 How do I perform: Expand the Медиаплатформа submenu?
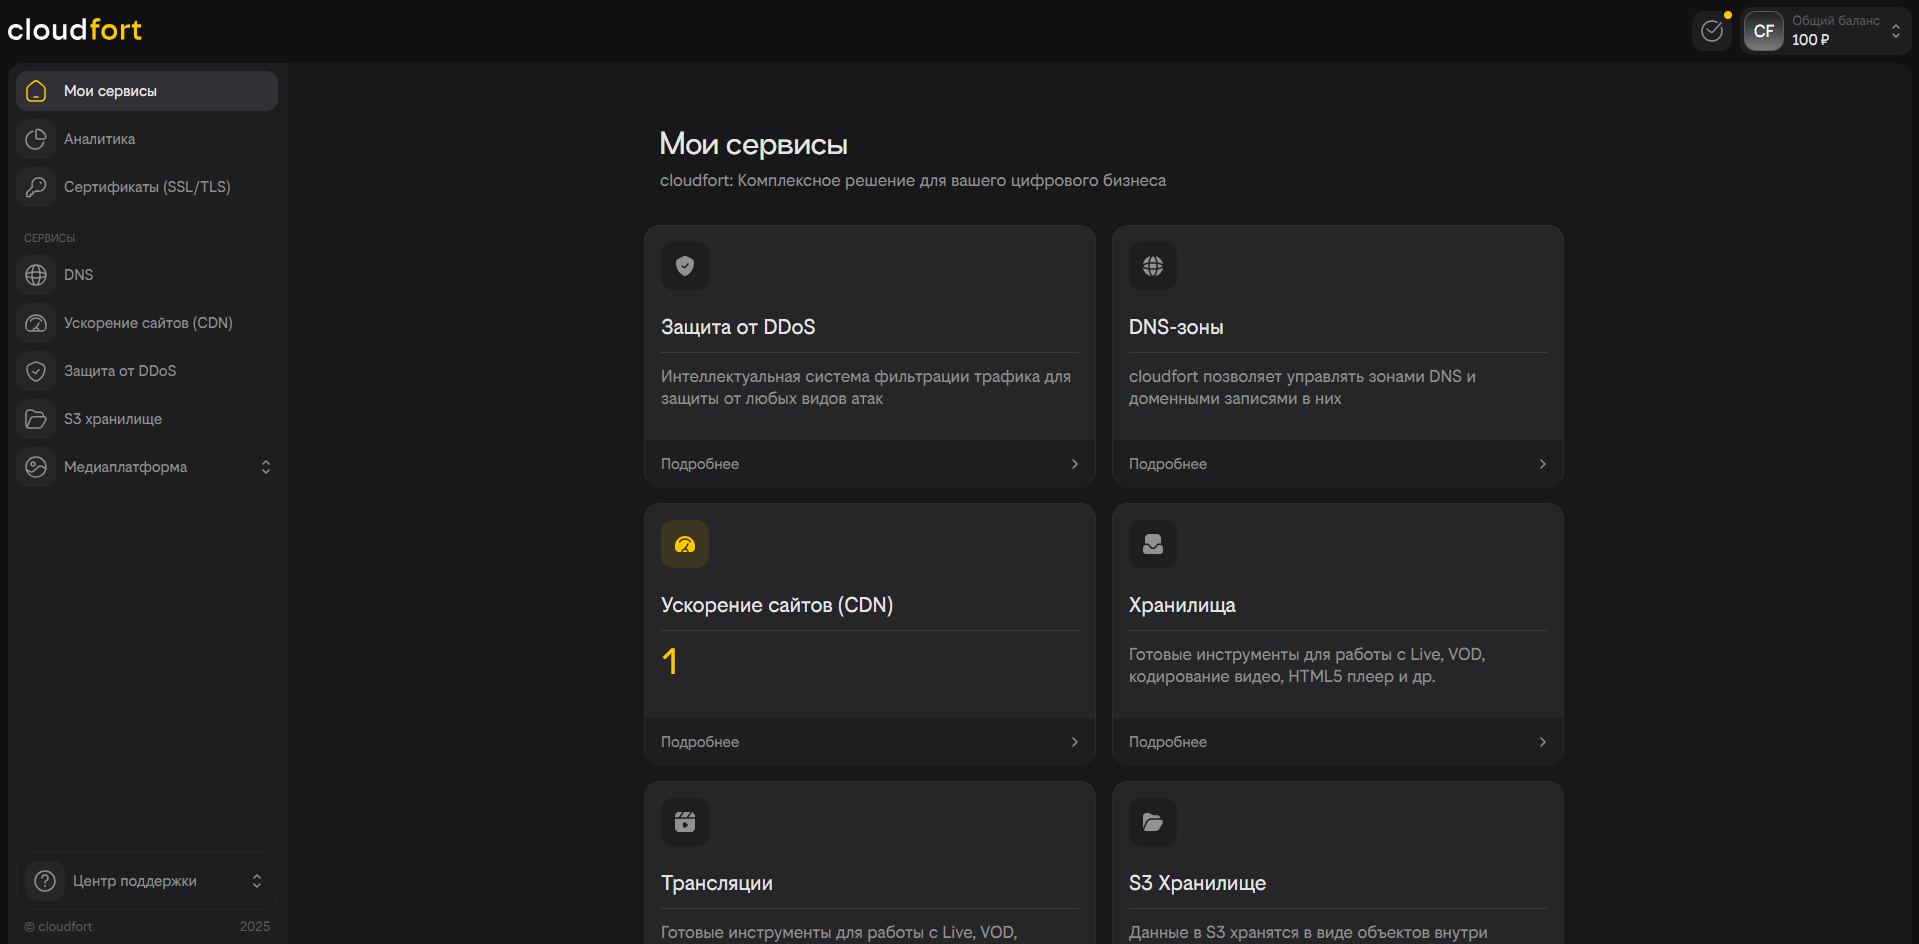click(265, 467)
